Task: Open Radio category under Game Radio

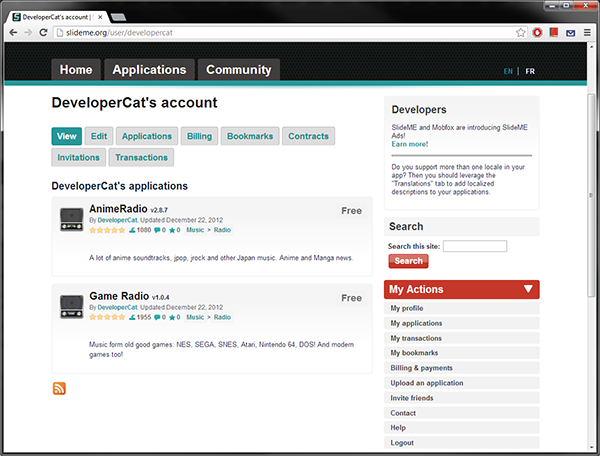Action: pyautogui.click(x=222, y=317)
